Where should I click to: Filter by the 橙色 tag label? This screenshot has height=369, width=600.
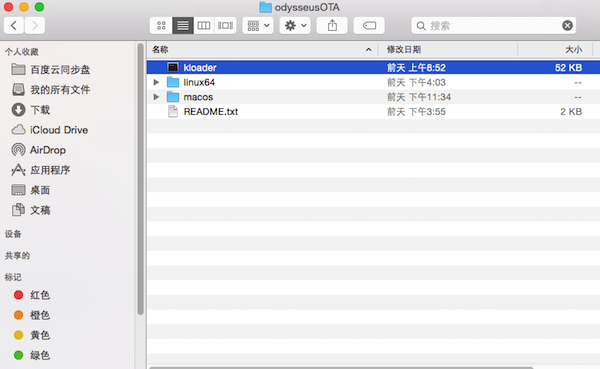[40, 315]
